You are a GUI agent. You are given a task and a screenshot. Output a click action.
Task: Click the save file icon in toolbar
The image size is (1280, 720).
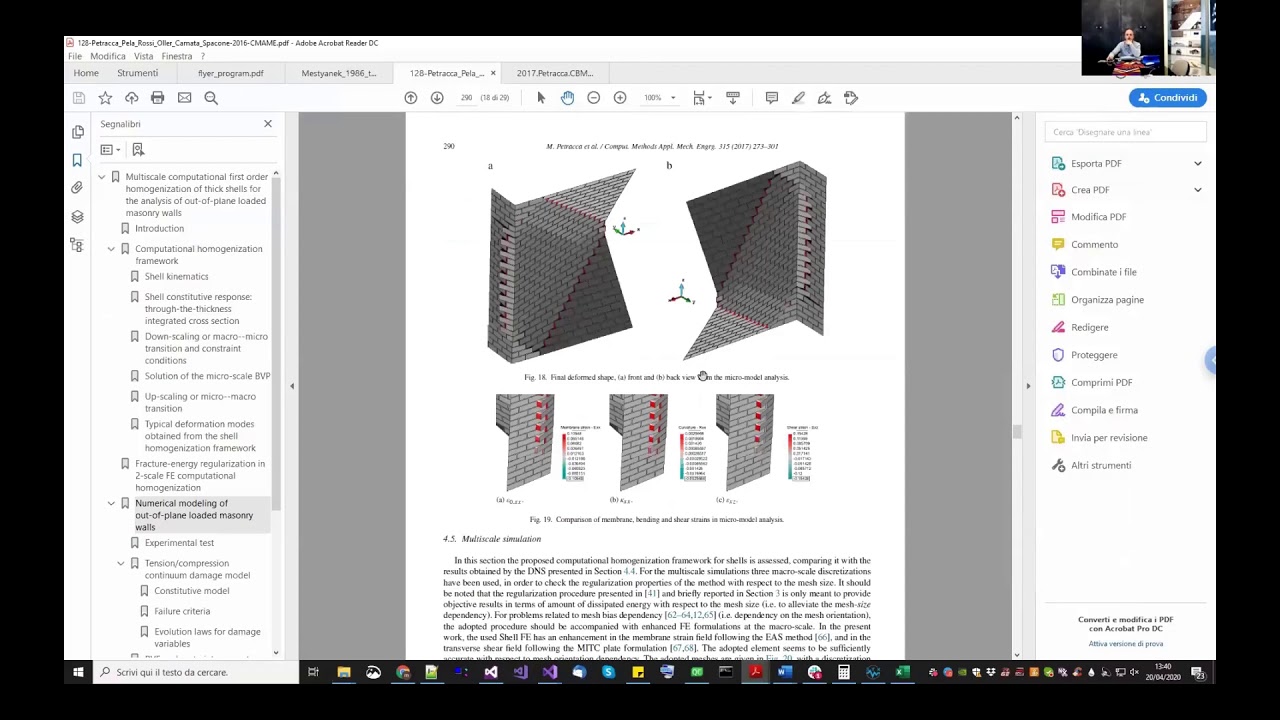point(79,98)
